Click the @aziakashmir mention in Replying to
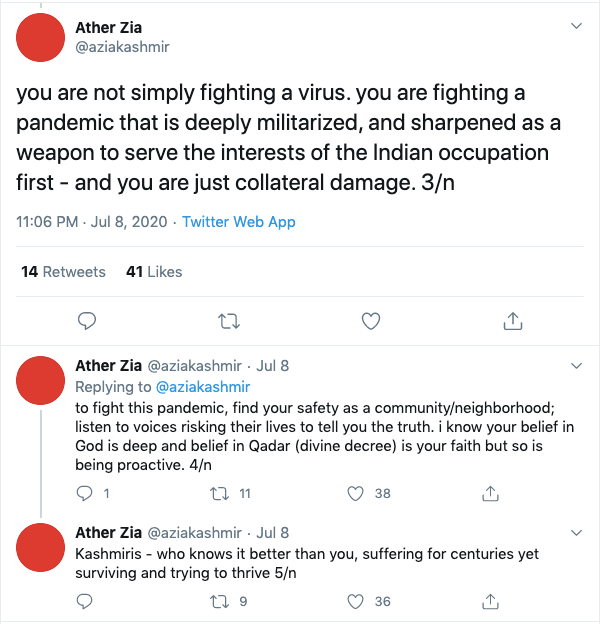This screenshot has width=603, height=624. [202, 387]
